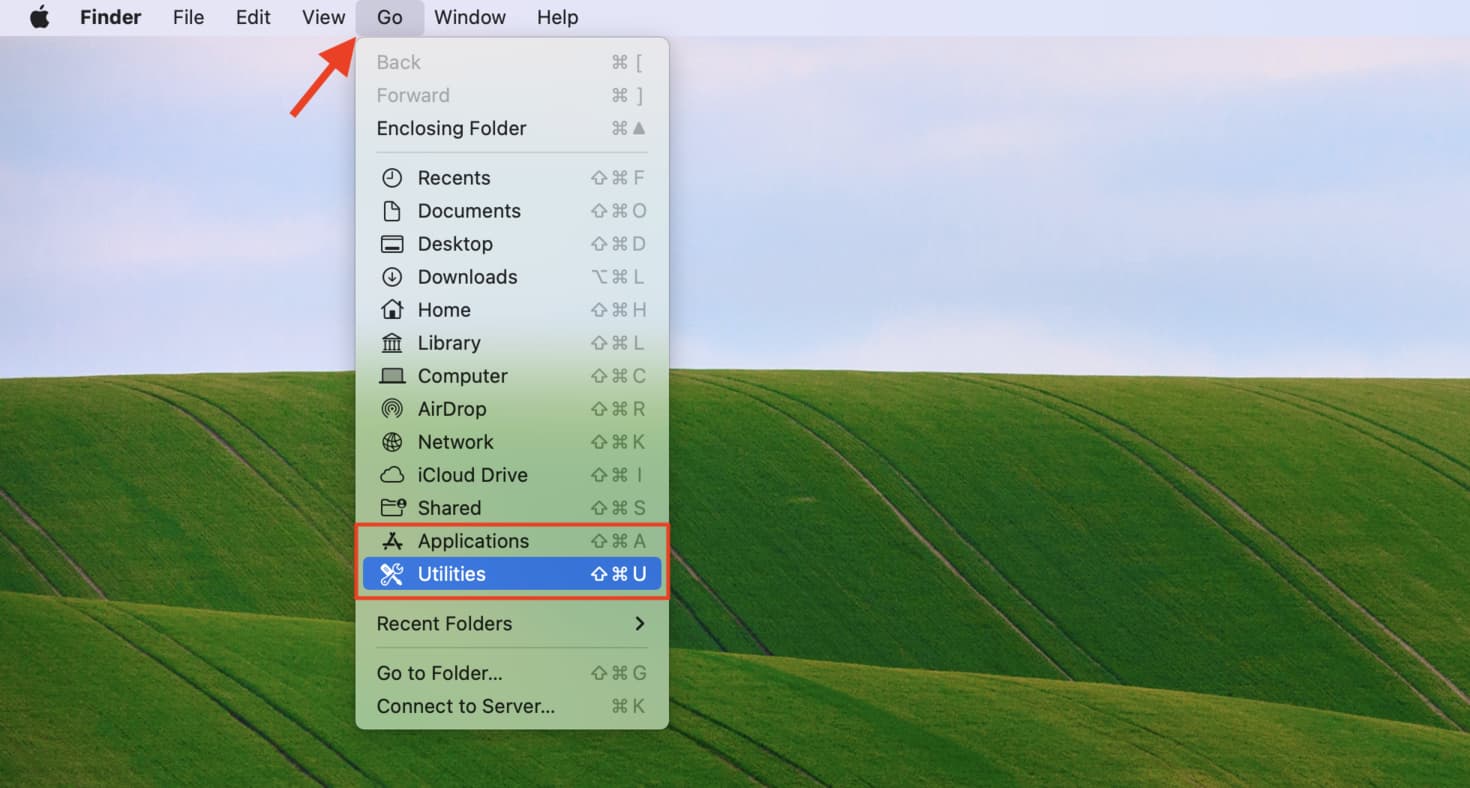Go to Home folder
This screenshot has width=1470, height=788.
click(x=512, y=310)
